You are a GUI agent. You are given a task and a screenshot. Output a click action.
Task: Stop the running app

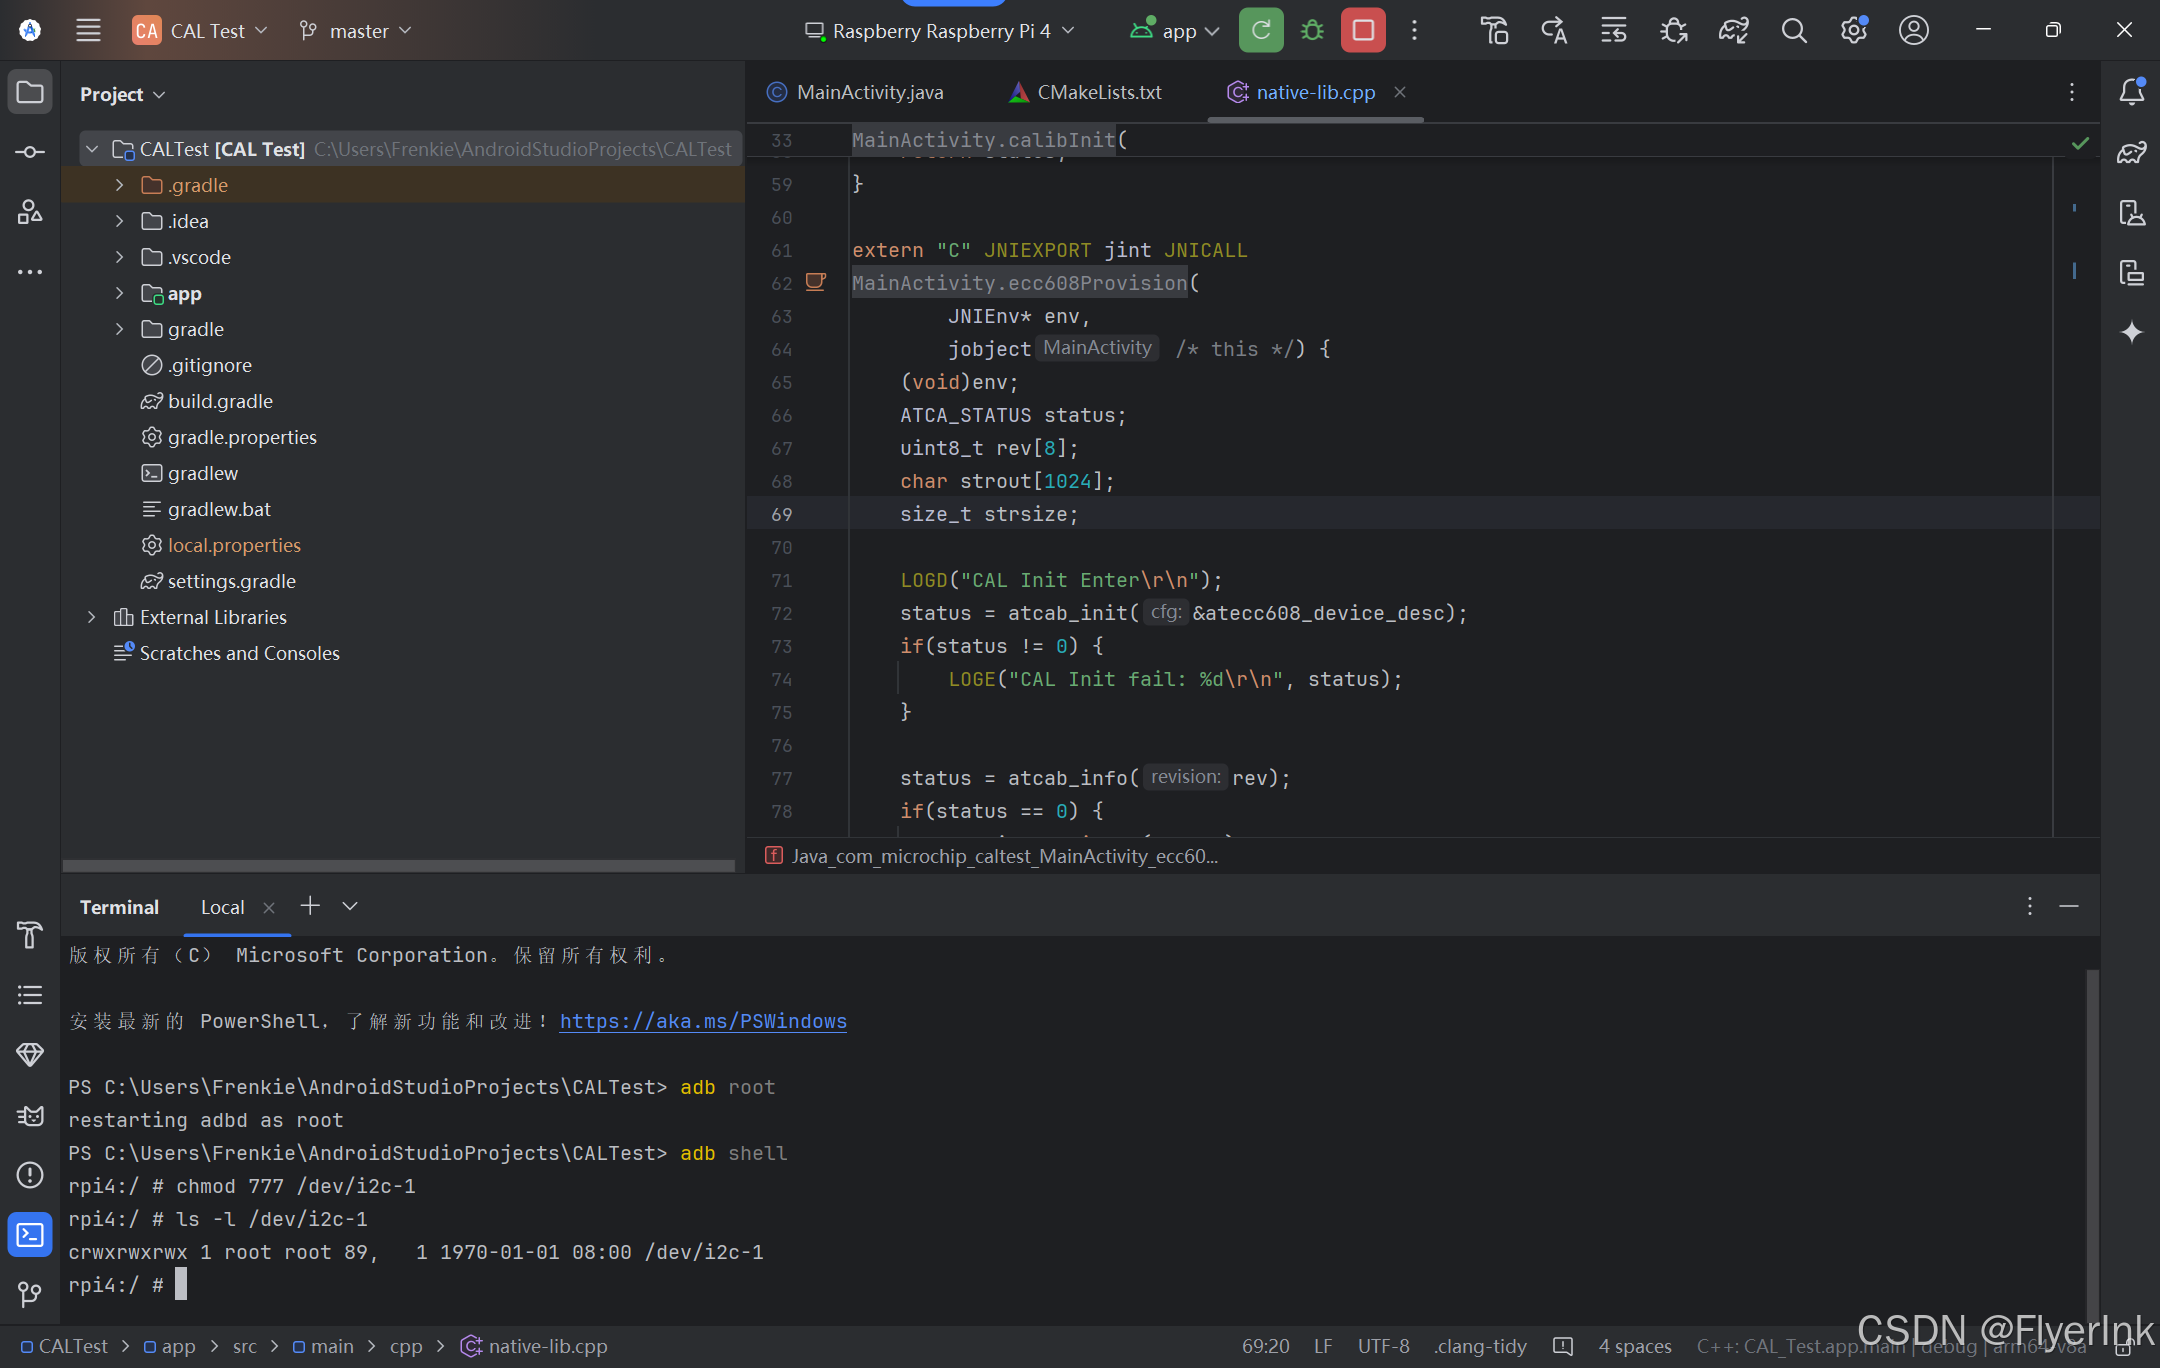click(1363, 30)
